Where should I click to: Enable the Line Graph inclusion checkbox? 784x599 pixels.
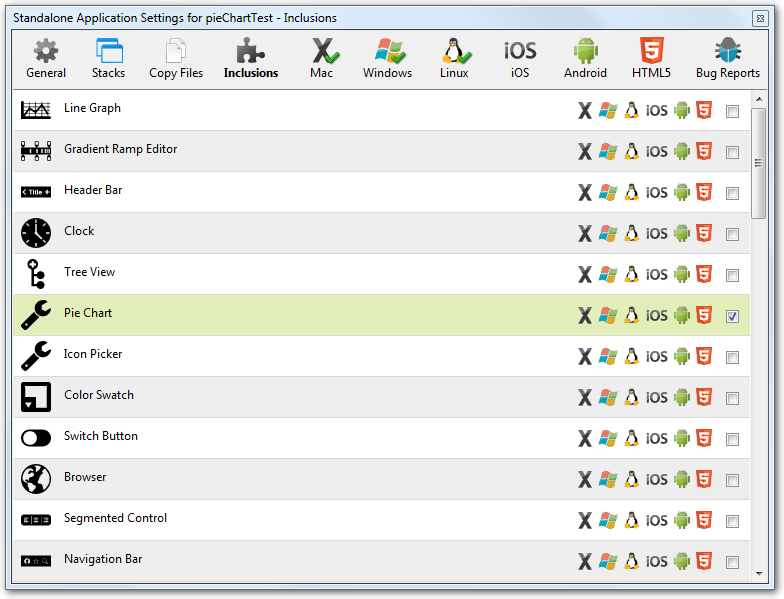click(x=733, y=111)
